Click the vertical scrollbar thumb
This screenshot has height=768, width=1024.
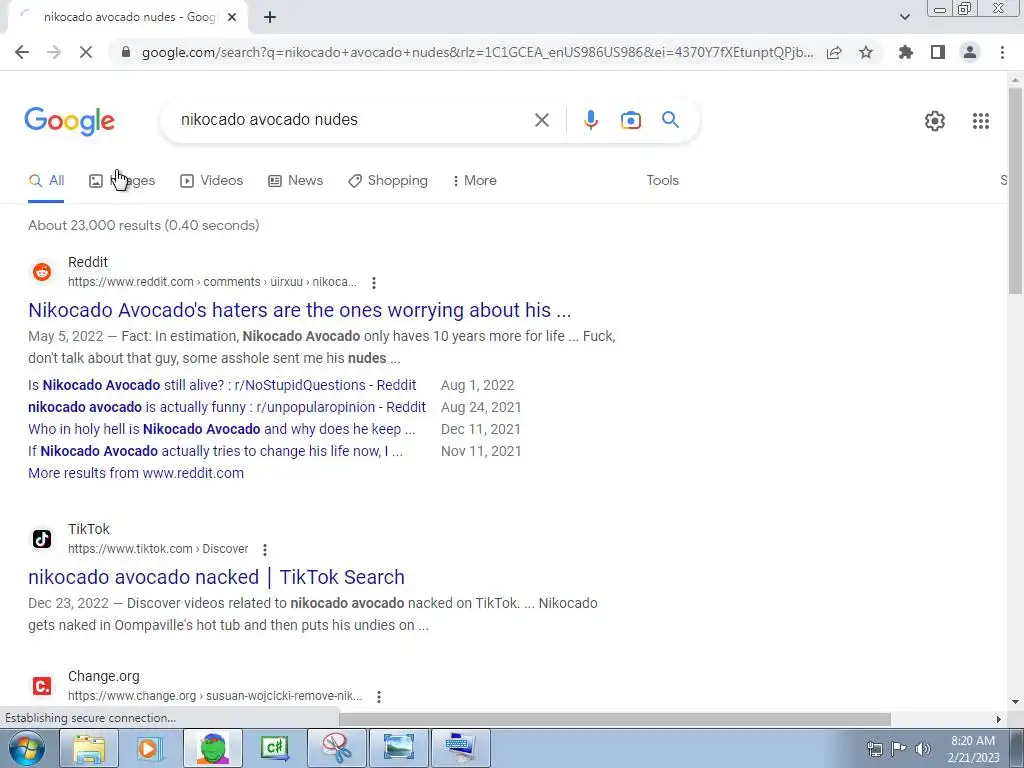pos(1015,190)
